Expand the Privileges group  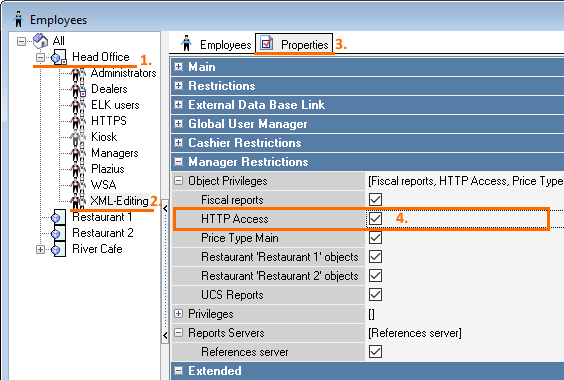[x=178, y=314]
